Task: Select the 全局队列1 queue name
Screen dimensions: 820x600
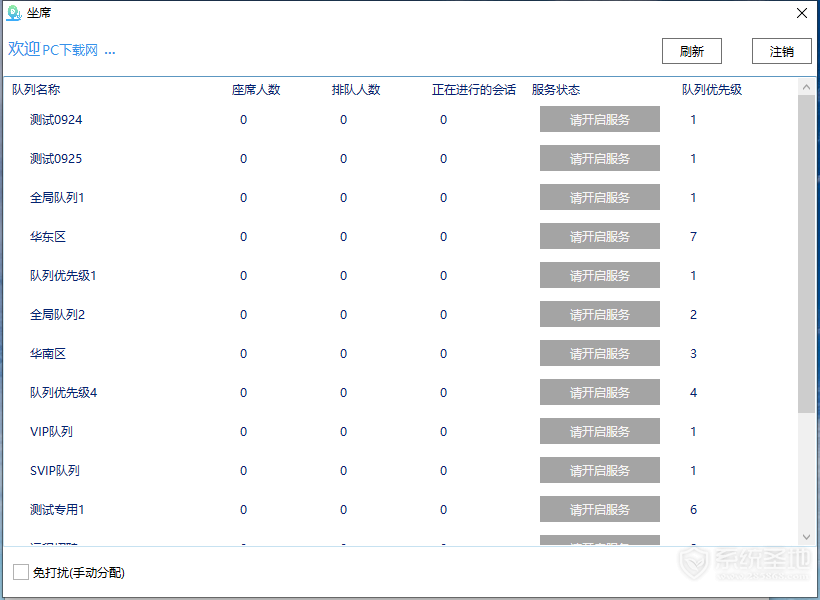Action: tap(57, 197)
